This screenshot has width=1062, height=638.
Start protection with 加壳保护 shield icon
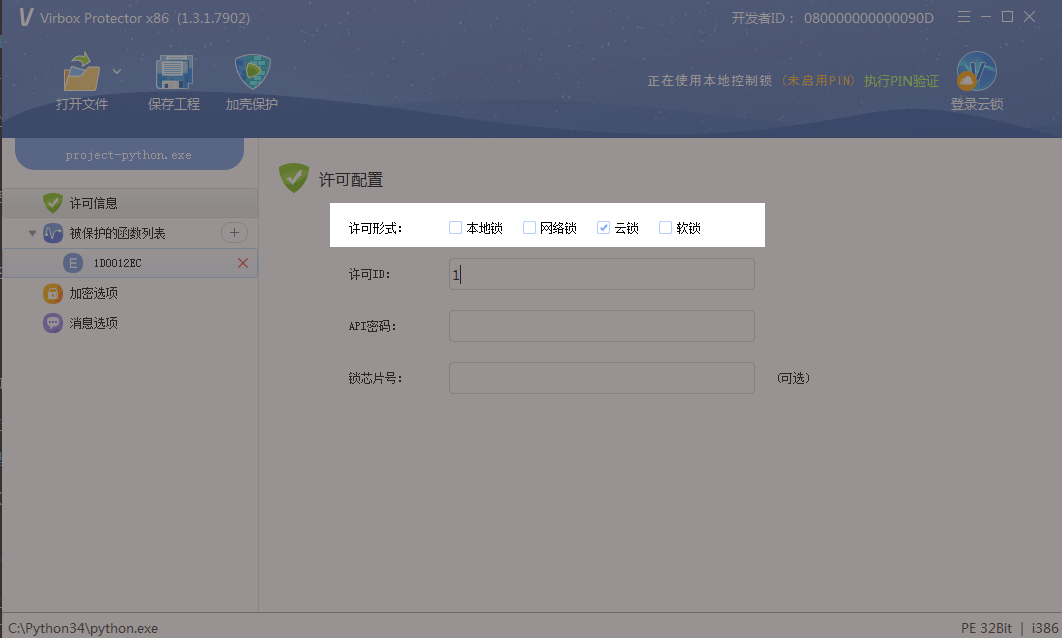click(x=252, y=72)
